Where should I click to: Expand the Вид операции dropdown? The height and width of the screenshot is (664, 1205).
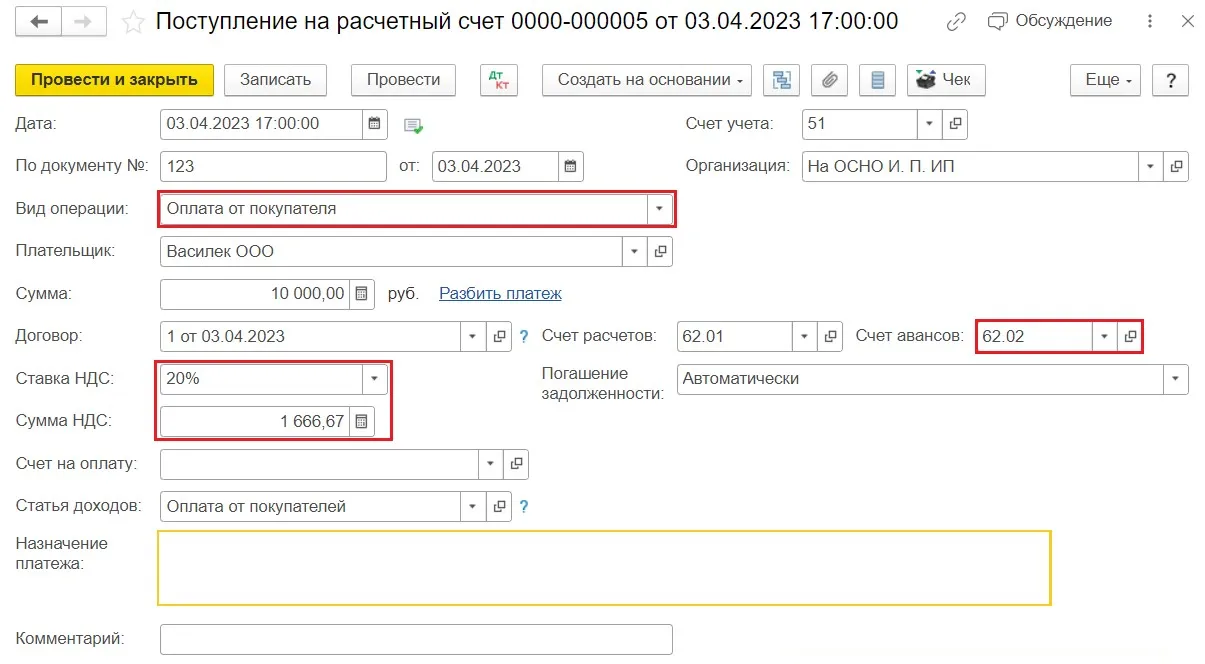(x=659, y=209)
